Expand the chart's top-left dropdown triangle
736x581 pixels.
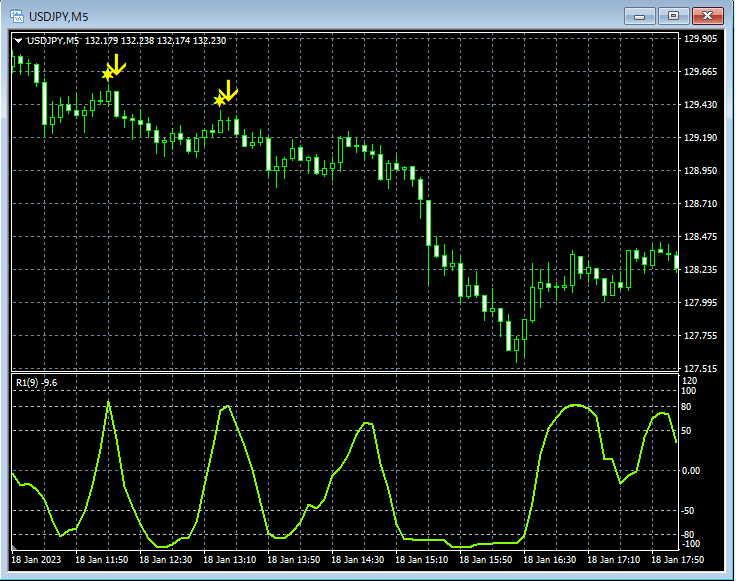tap(18, 41)
